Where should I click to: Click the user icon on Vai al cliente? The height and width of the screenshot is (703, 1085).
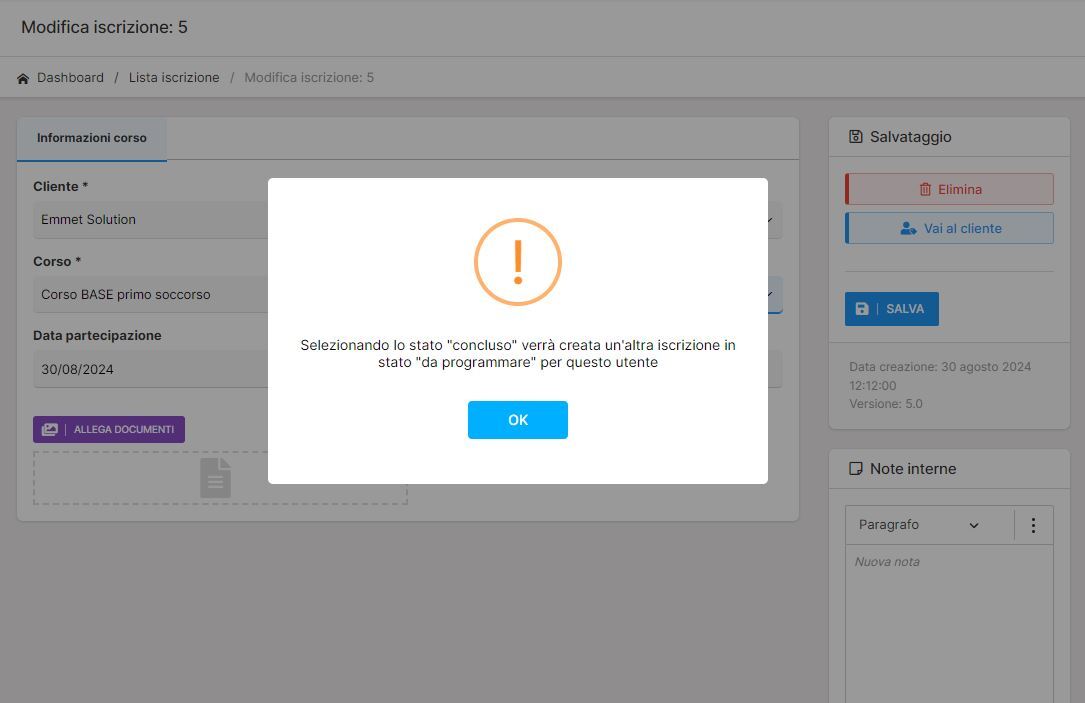(x=908, y=229)
